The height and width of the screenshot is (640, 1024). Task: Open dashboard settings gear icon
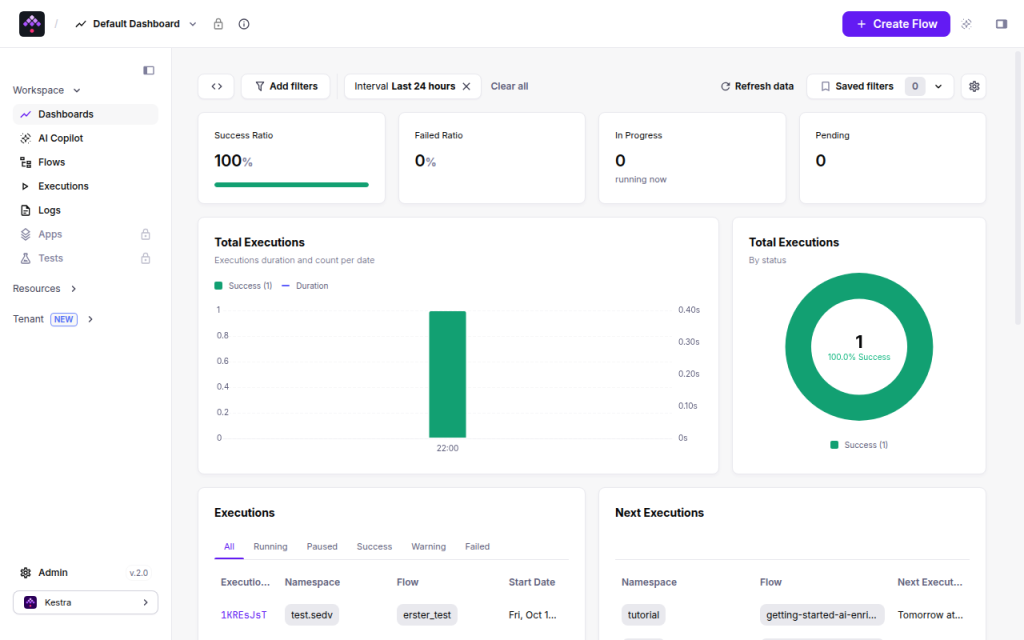coord(974,86)
